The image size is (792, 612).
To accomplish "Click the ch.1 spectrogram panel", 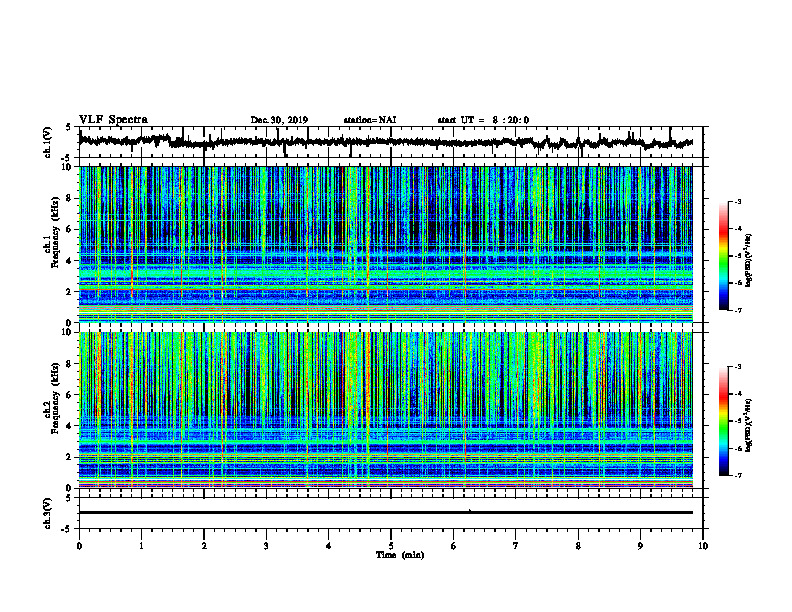I will coord(385,244).
